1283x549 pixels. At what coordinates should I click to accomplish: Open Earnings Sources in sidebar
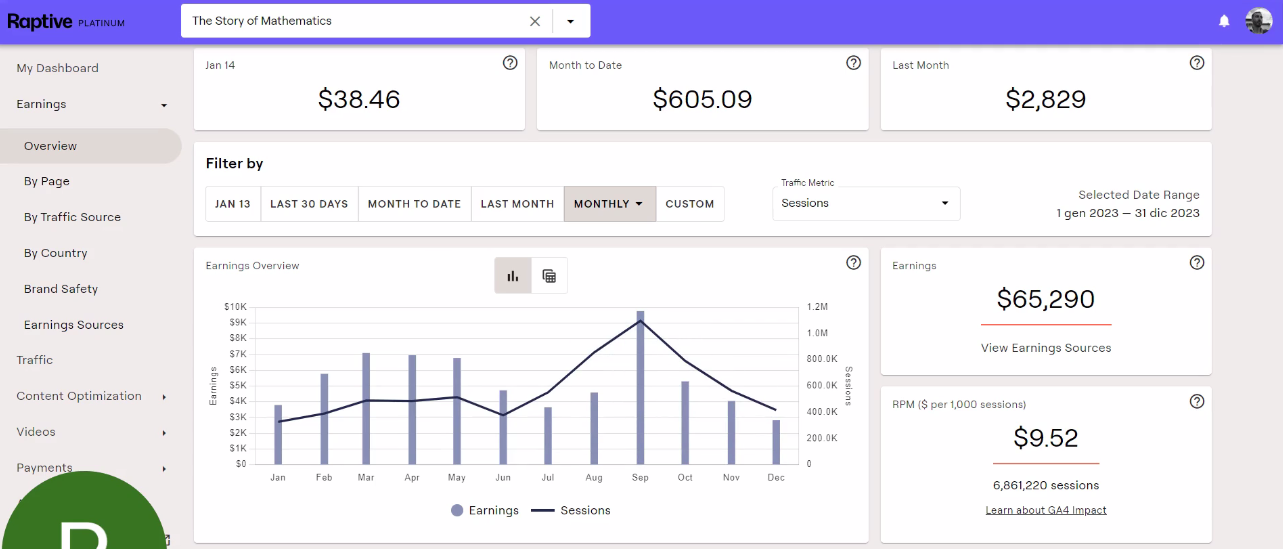74,325
